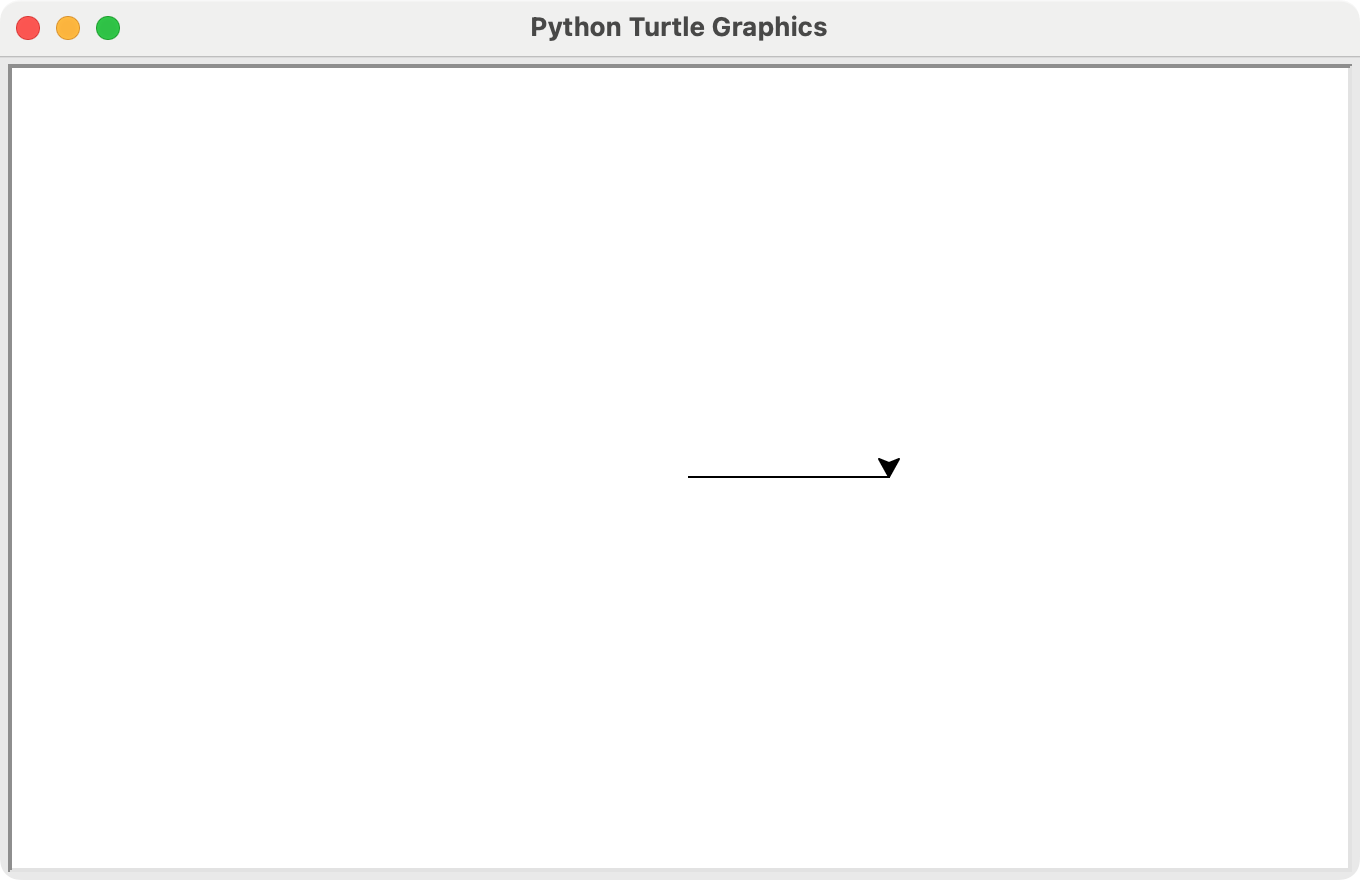
Task: Click the tip of the turtle arrow
Action: point(889,476)
